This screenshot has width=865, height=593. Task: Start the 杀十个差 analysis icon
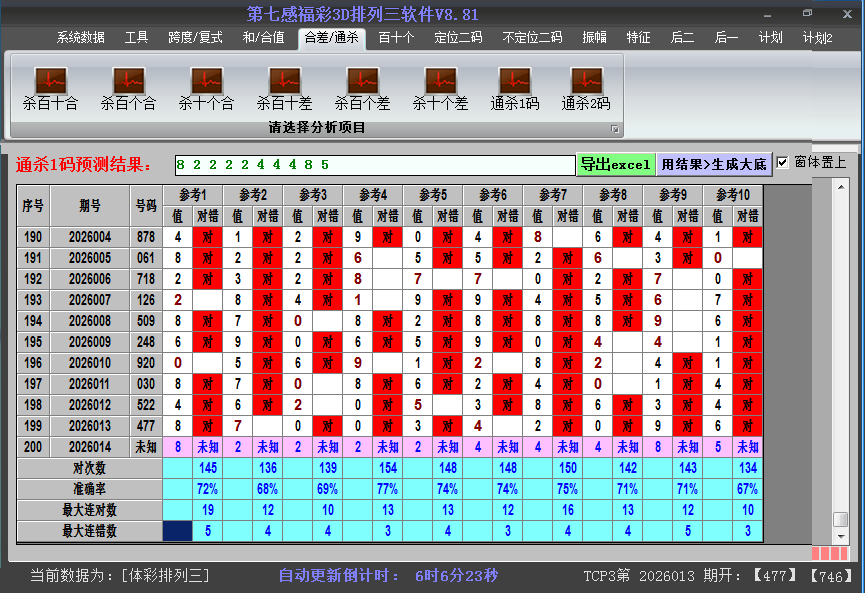pos(440,88)
